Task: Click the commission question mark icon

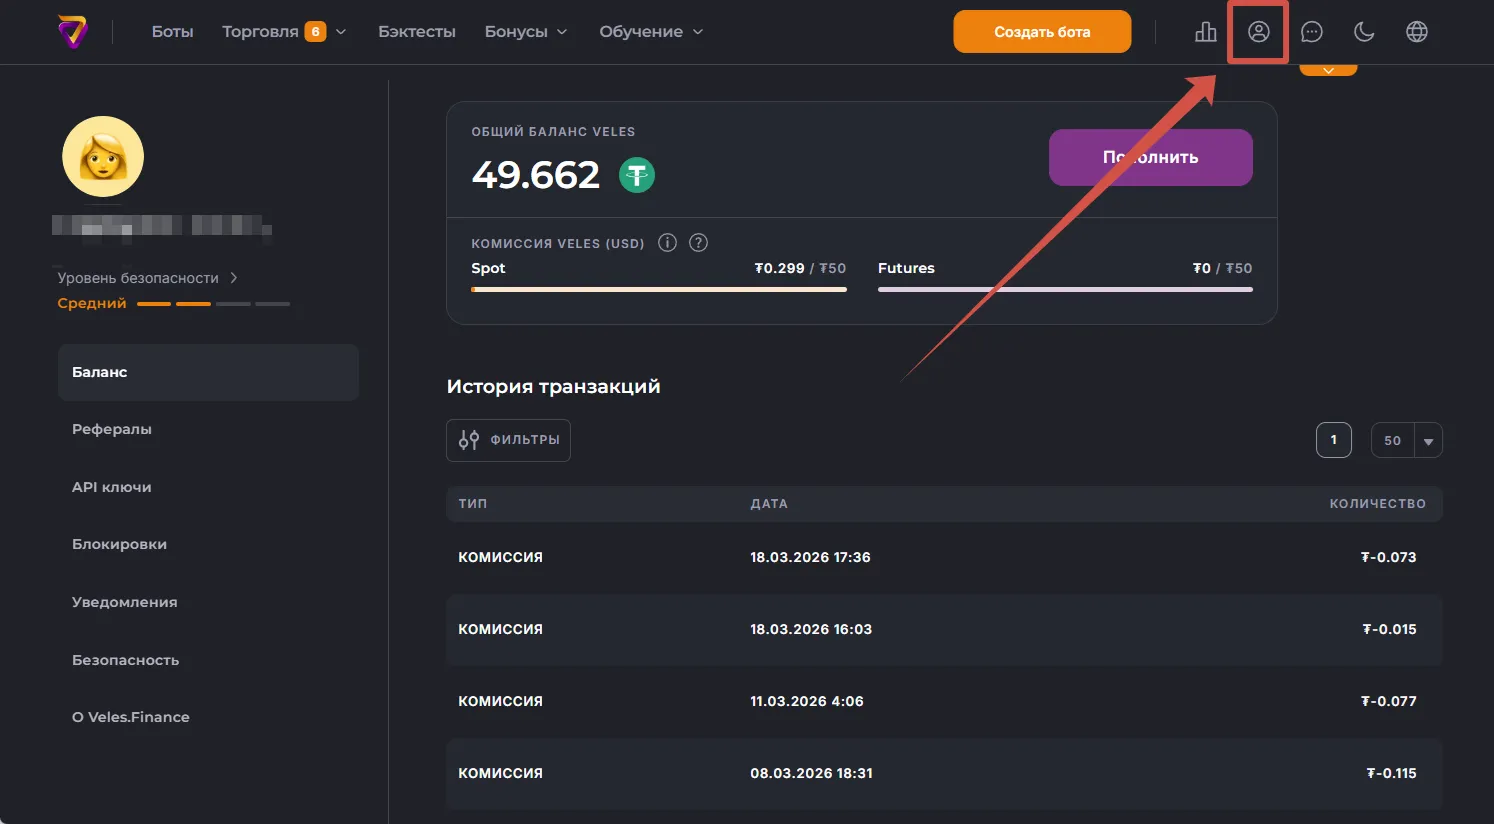Action: coord(699,243)
